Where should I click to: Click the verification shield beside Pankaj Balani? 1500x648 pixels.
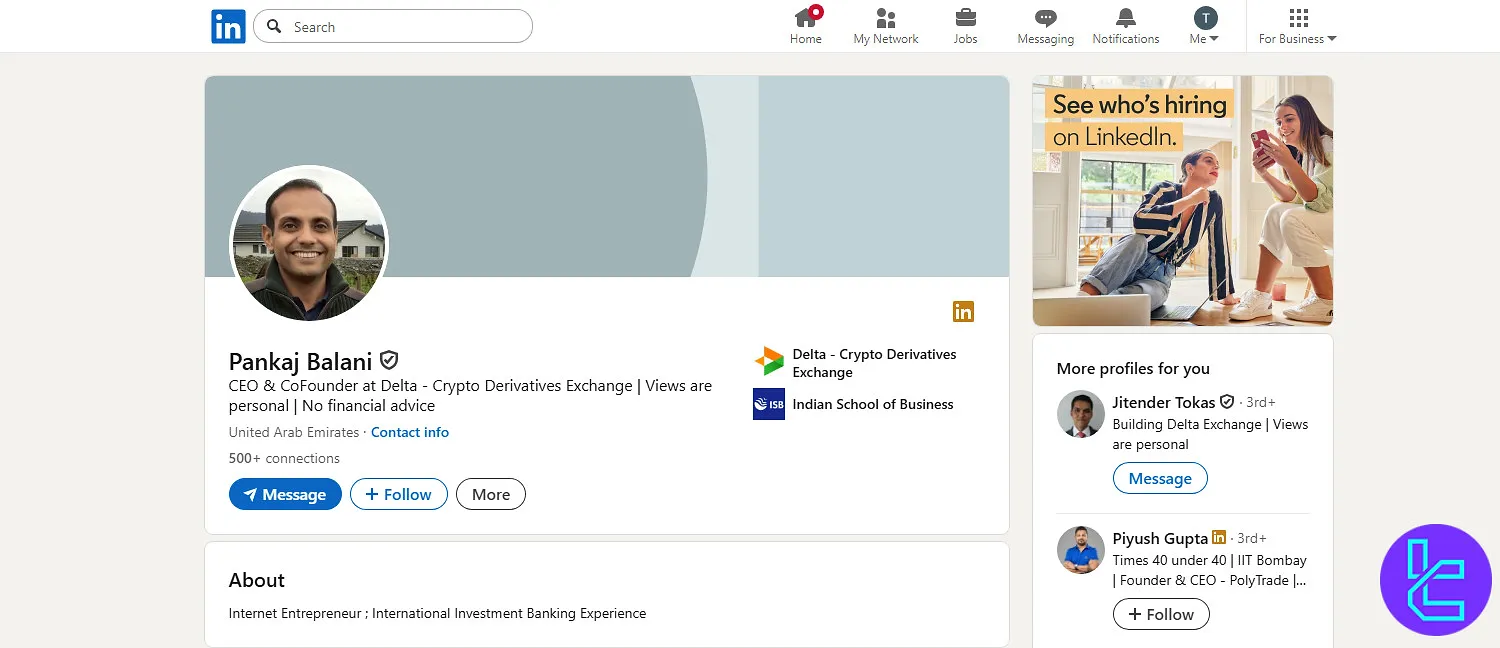pos(389,361)
